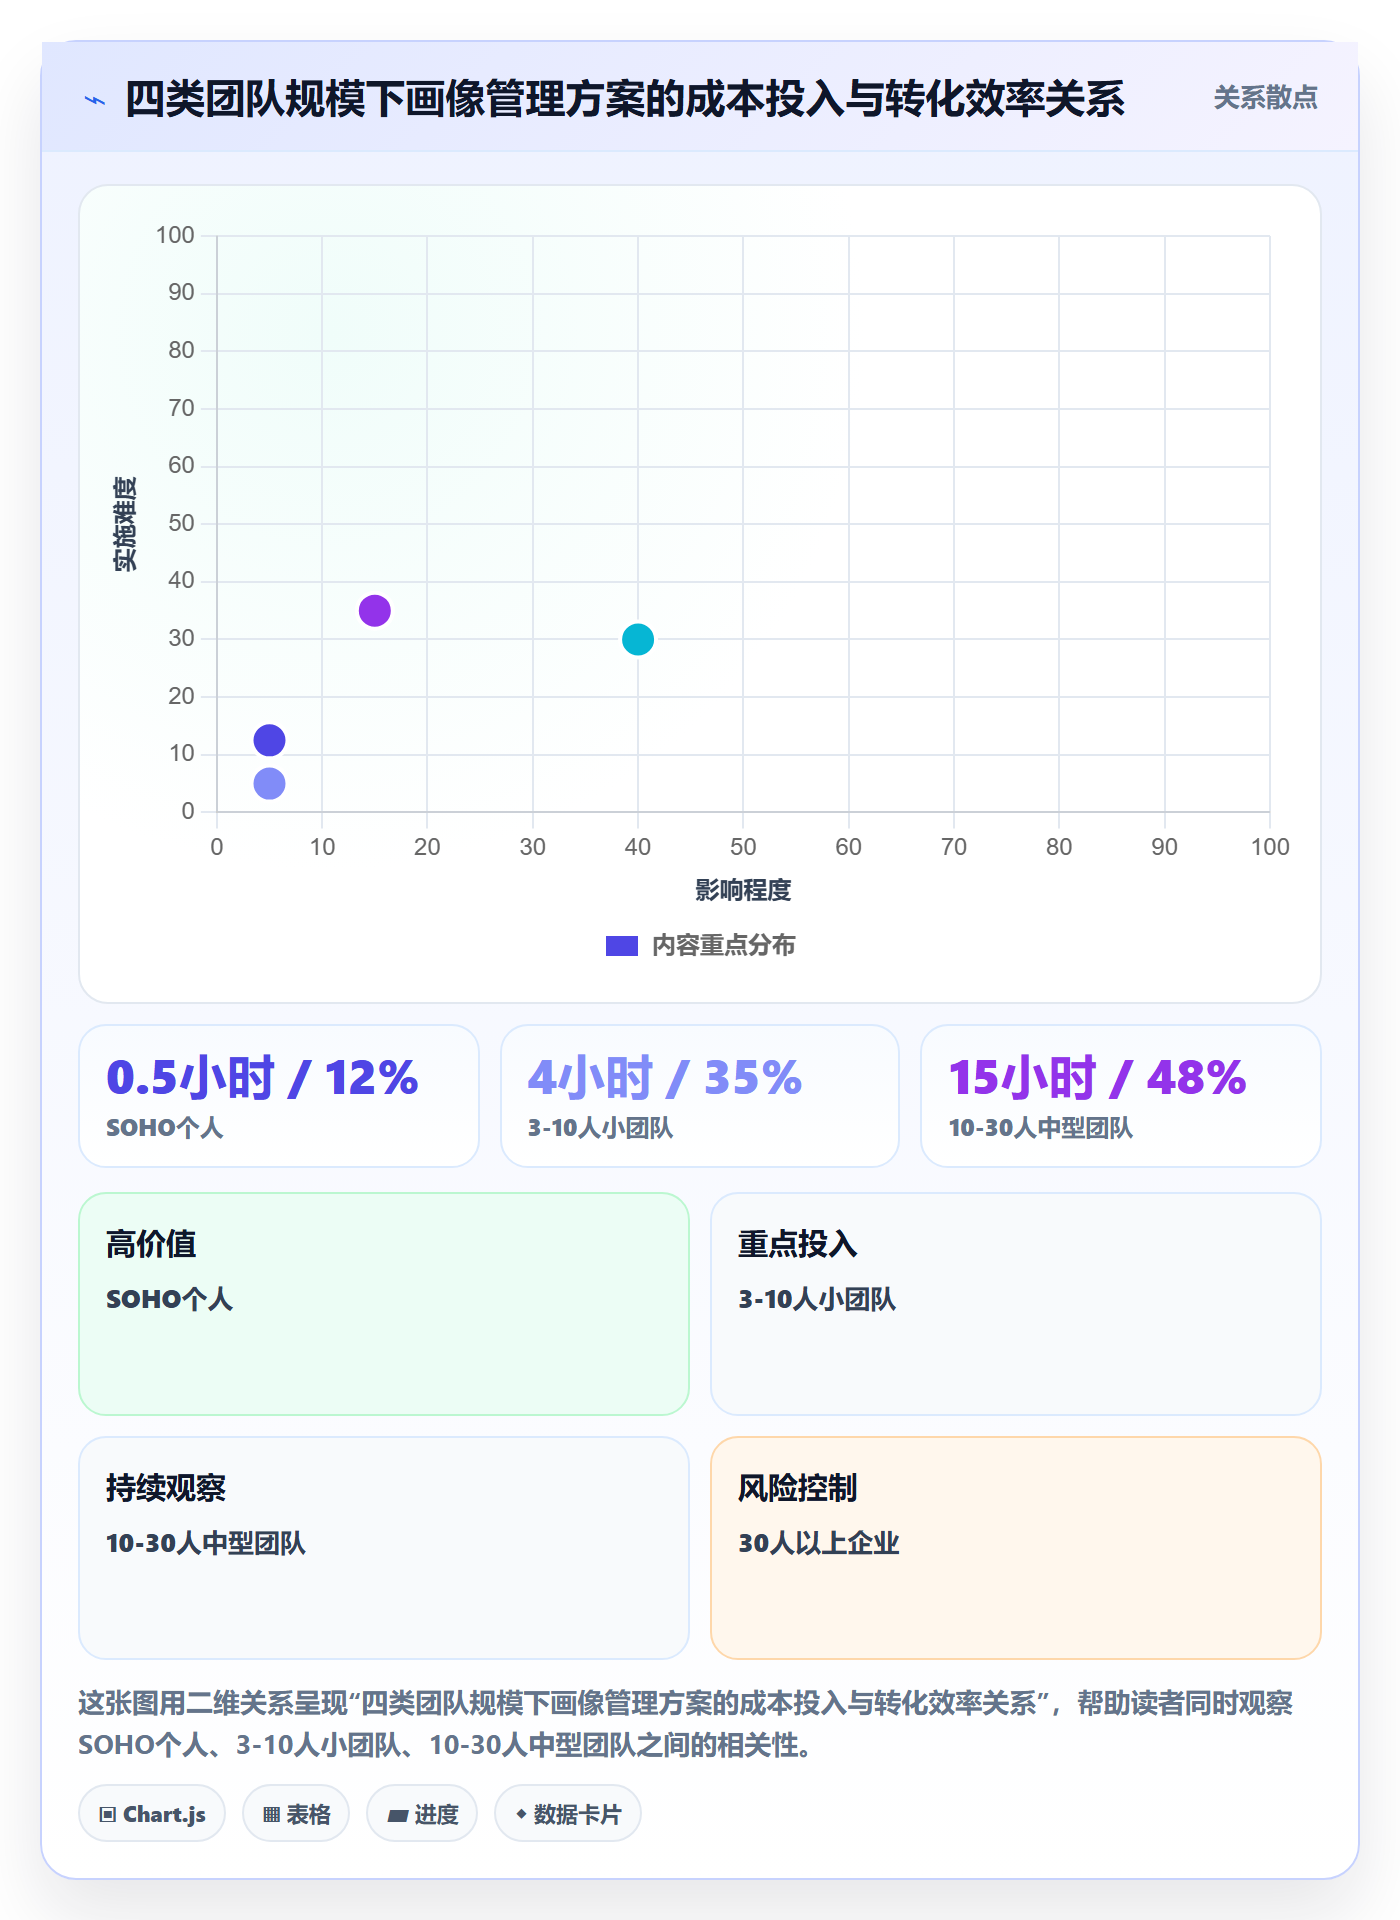The image size is (1400, 1920).
Task: Click the x-axis tick label 70
Action: [x=954, y=847]
